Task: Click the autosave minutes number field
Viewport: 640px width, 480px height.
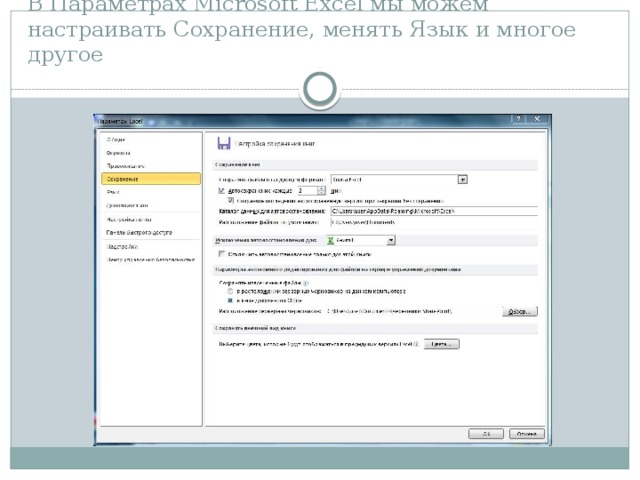Action: [307, 191]
